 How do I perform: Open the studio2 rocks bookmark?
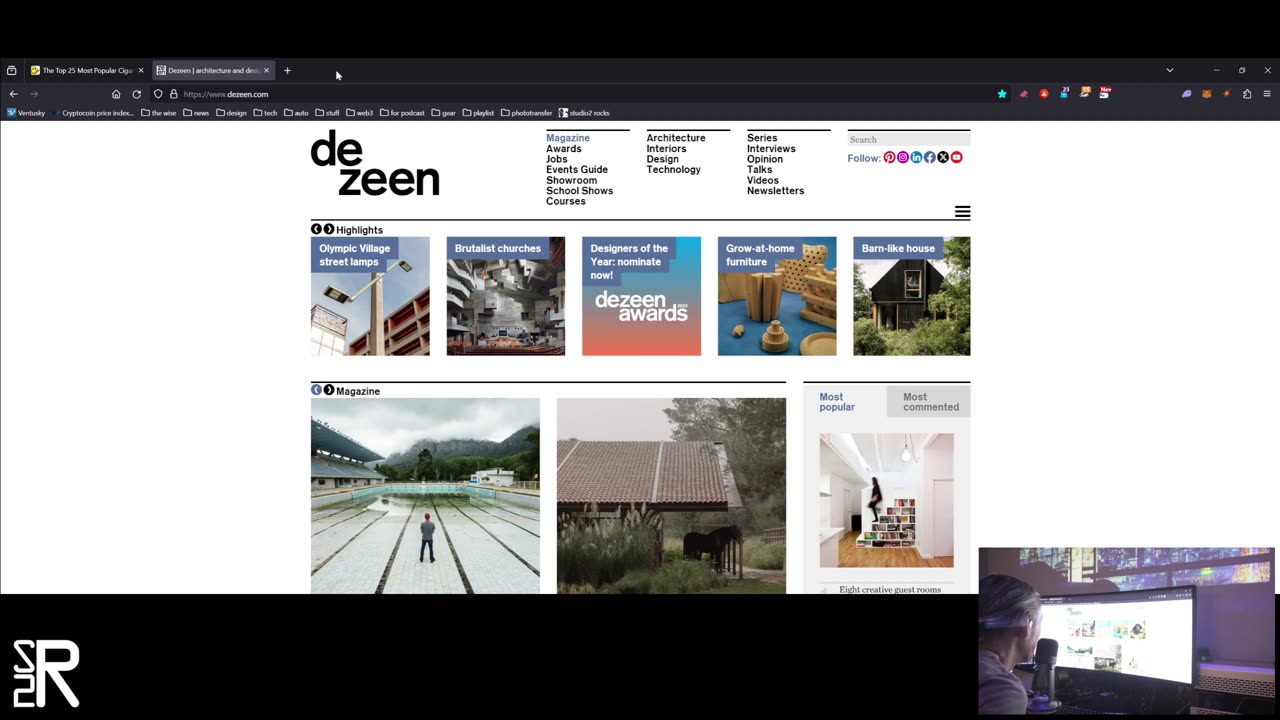pyautogui.click(x=584, y=113)
